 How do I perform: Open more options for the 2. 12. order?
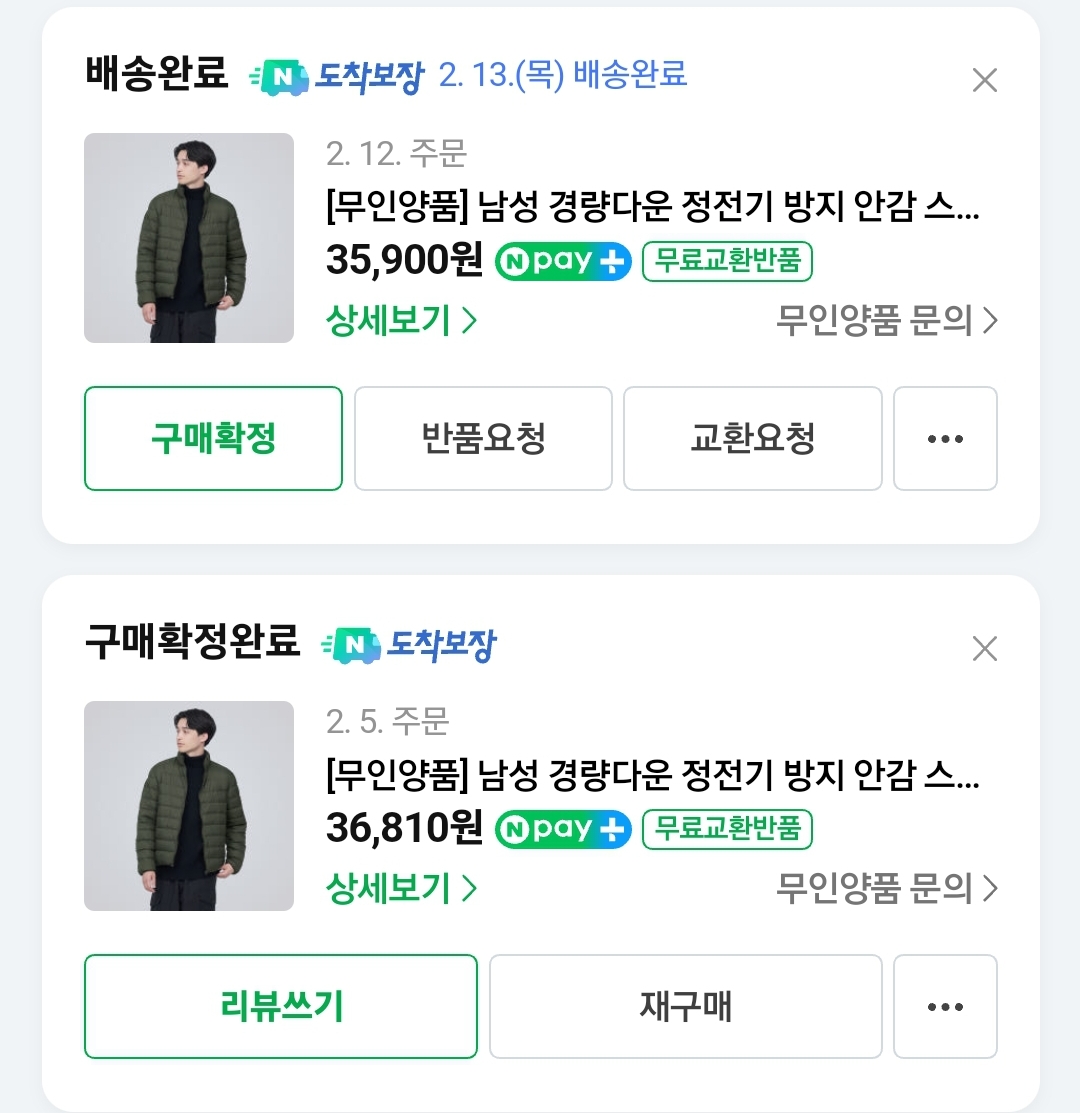coord(945,439)
